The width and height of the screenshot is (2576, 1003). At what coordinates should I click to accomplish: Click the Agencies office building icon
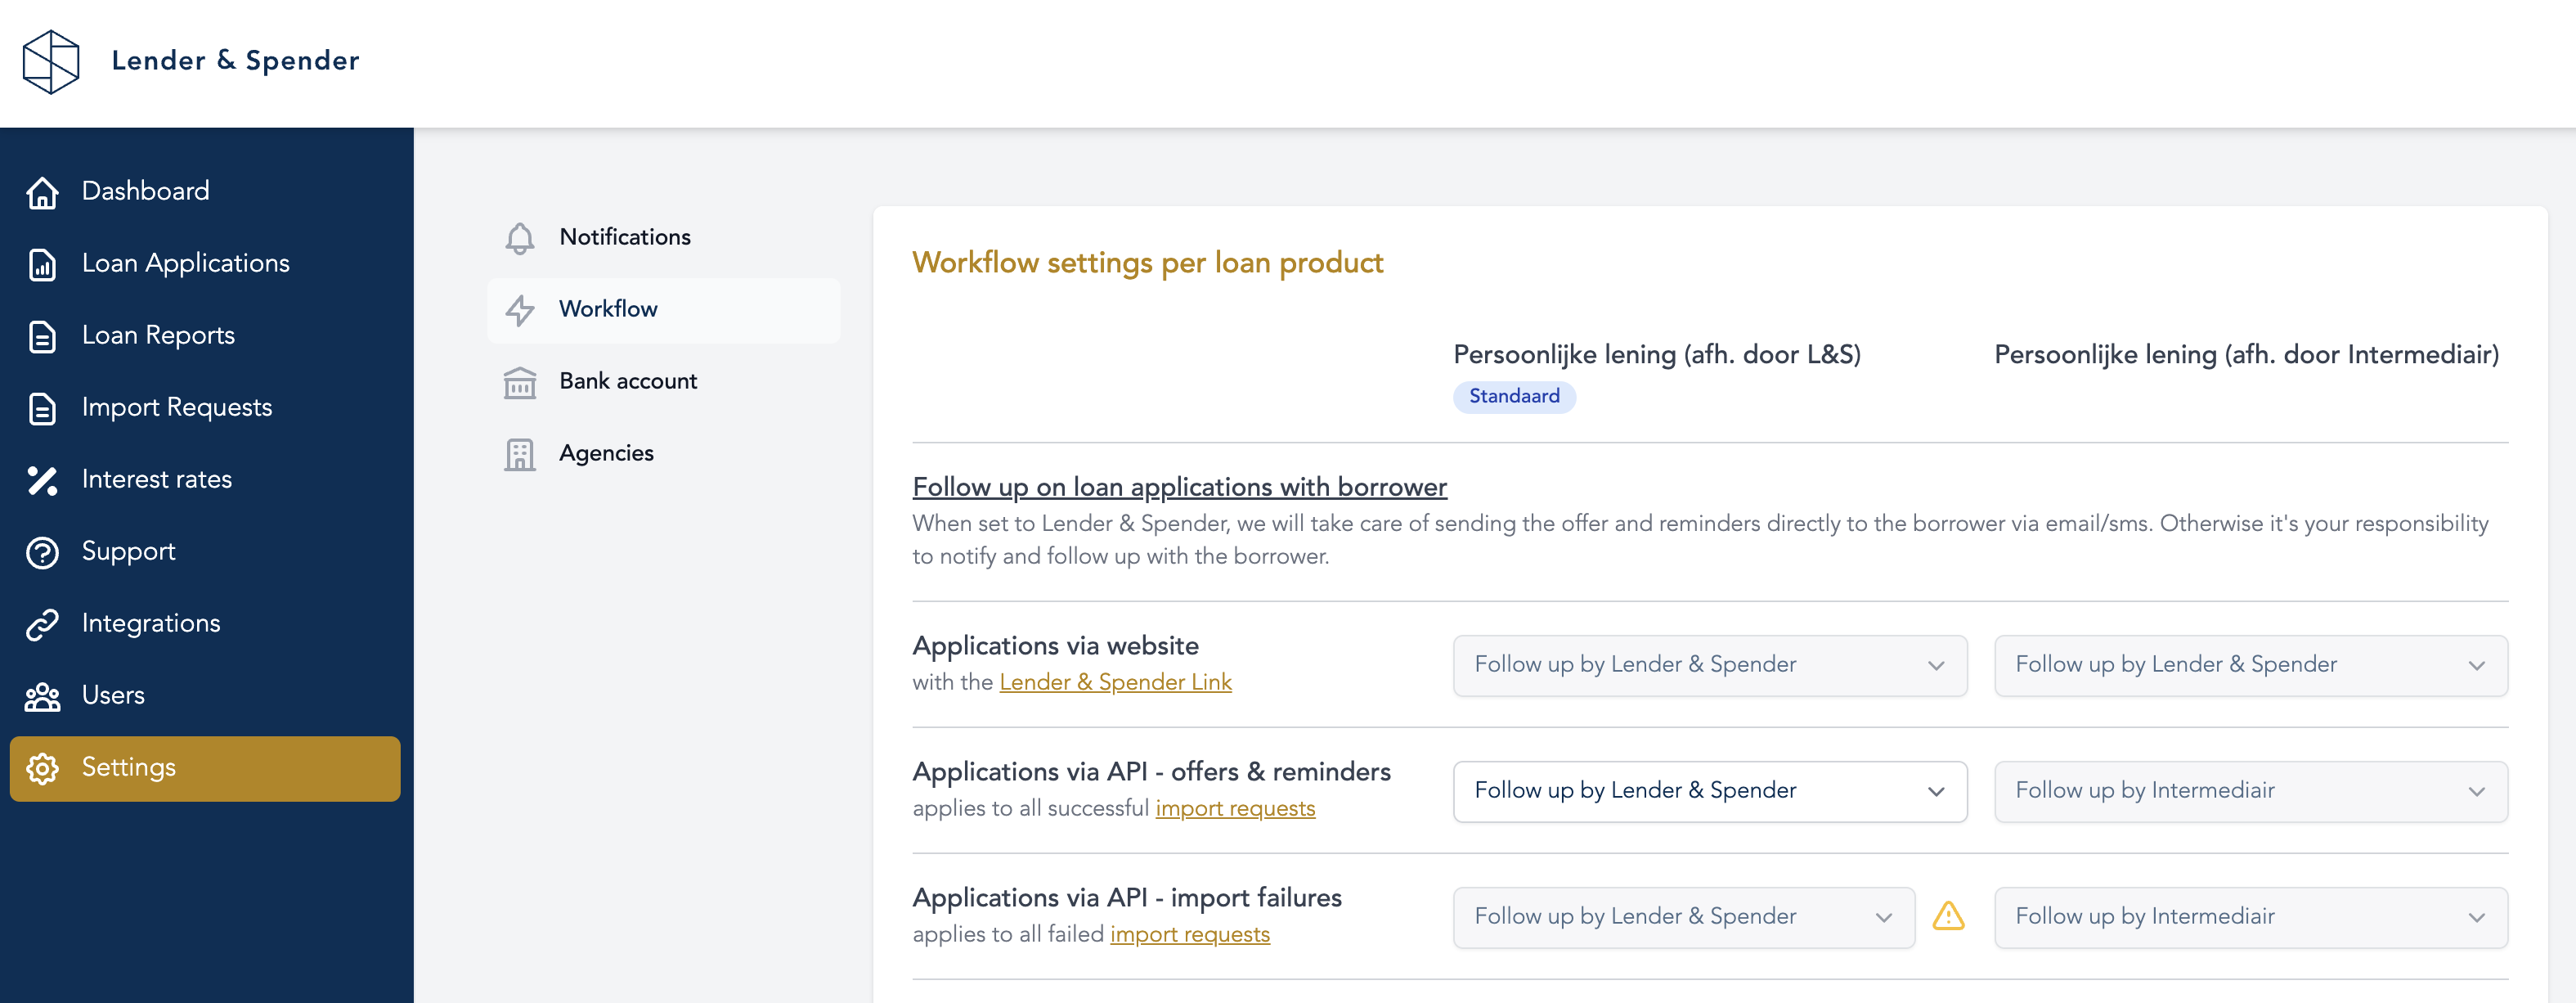(x=519, y=454)
